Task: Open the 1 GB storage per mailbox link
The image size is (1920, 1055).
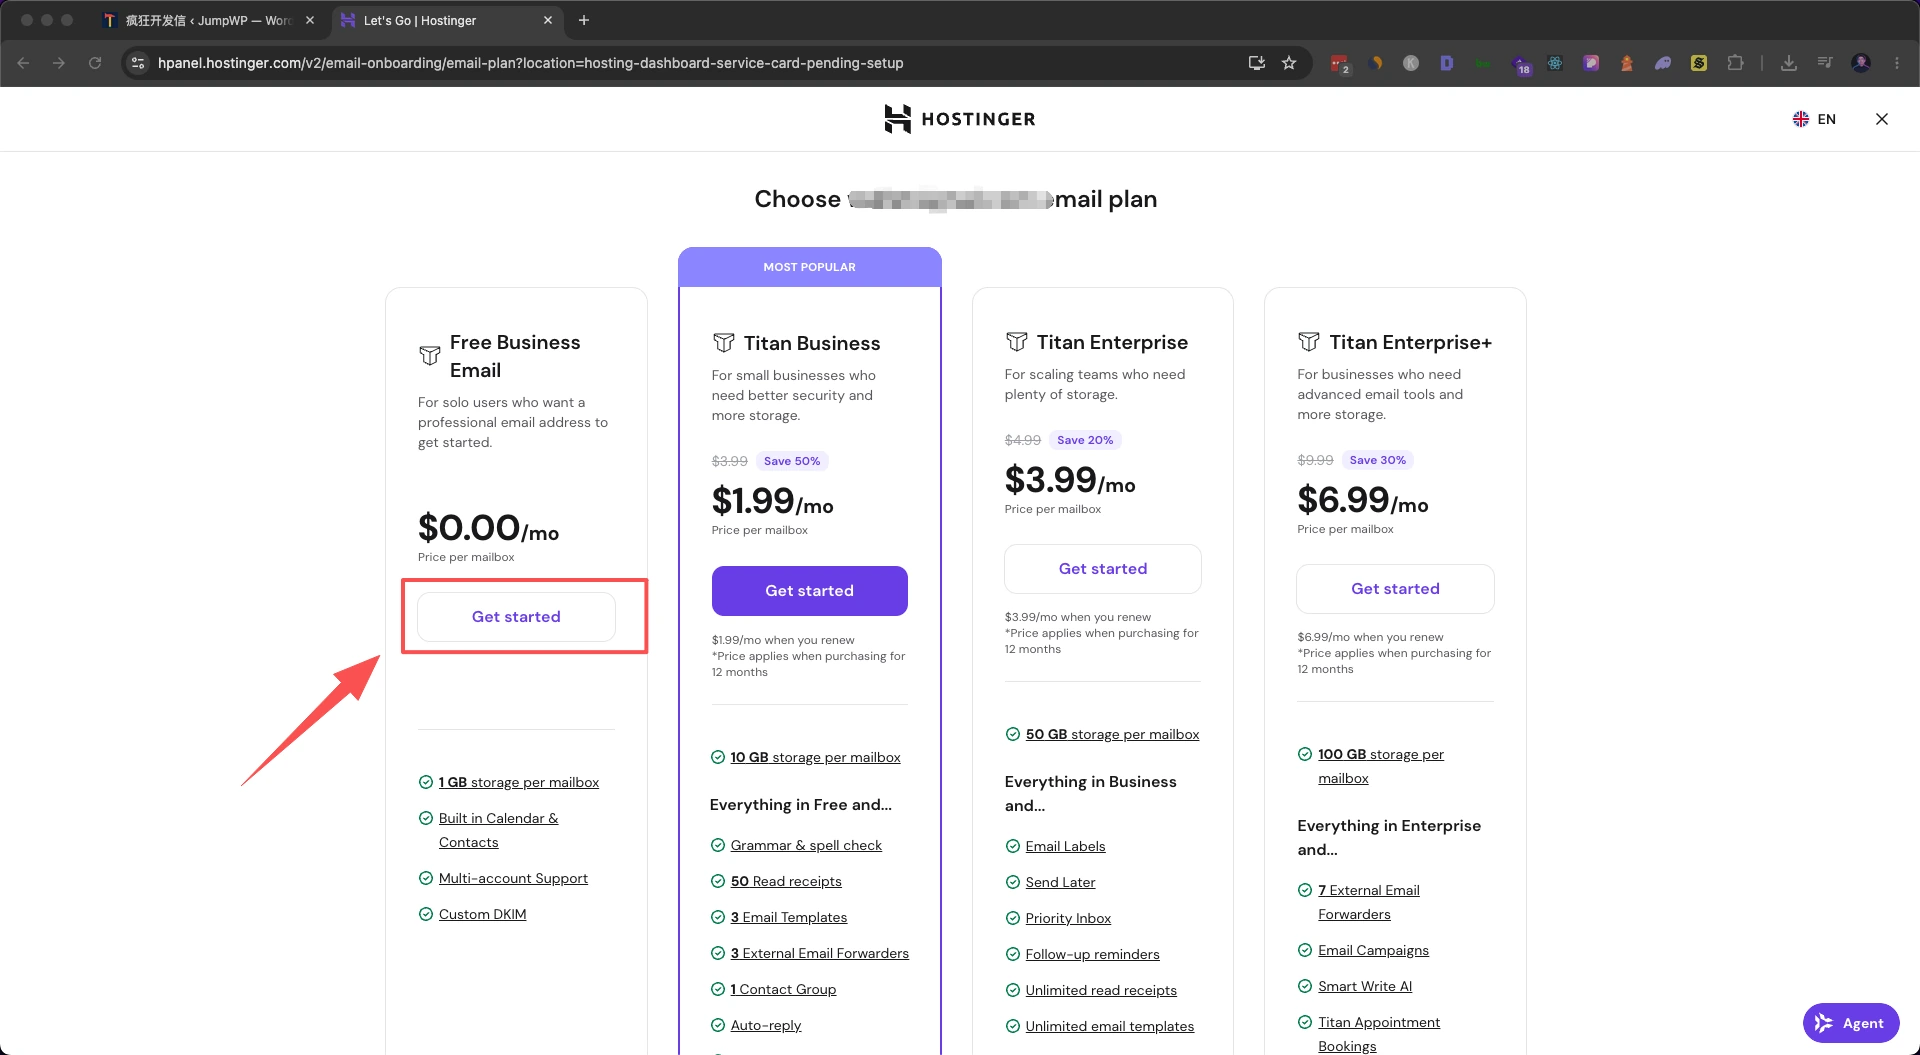Action: (519, 783)
